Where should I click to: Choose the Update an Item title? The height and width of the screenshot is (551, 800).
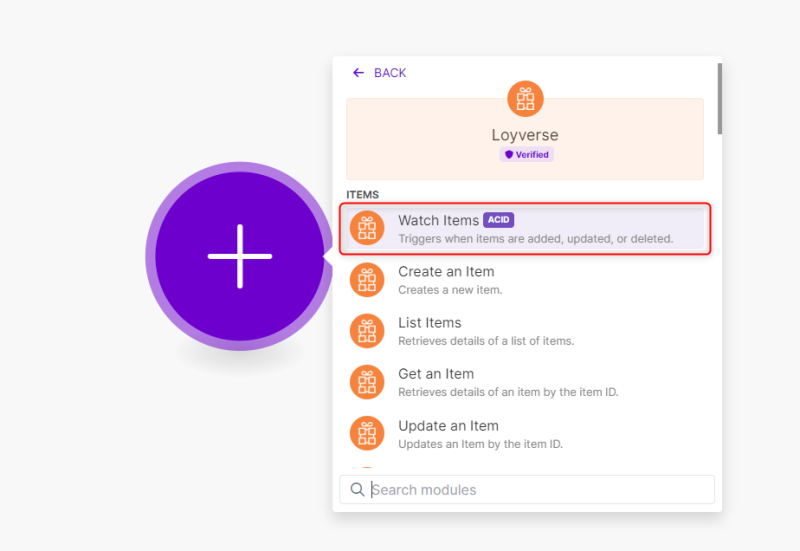pyautogui.click(x=448, y=426)
